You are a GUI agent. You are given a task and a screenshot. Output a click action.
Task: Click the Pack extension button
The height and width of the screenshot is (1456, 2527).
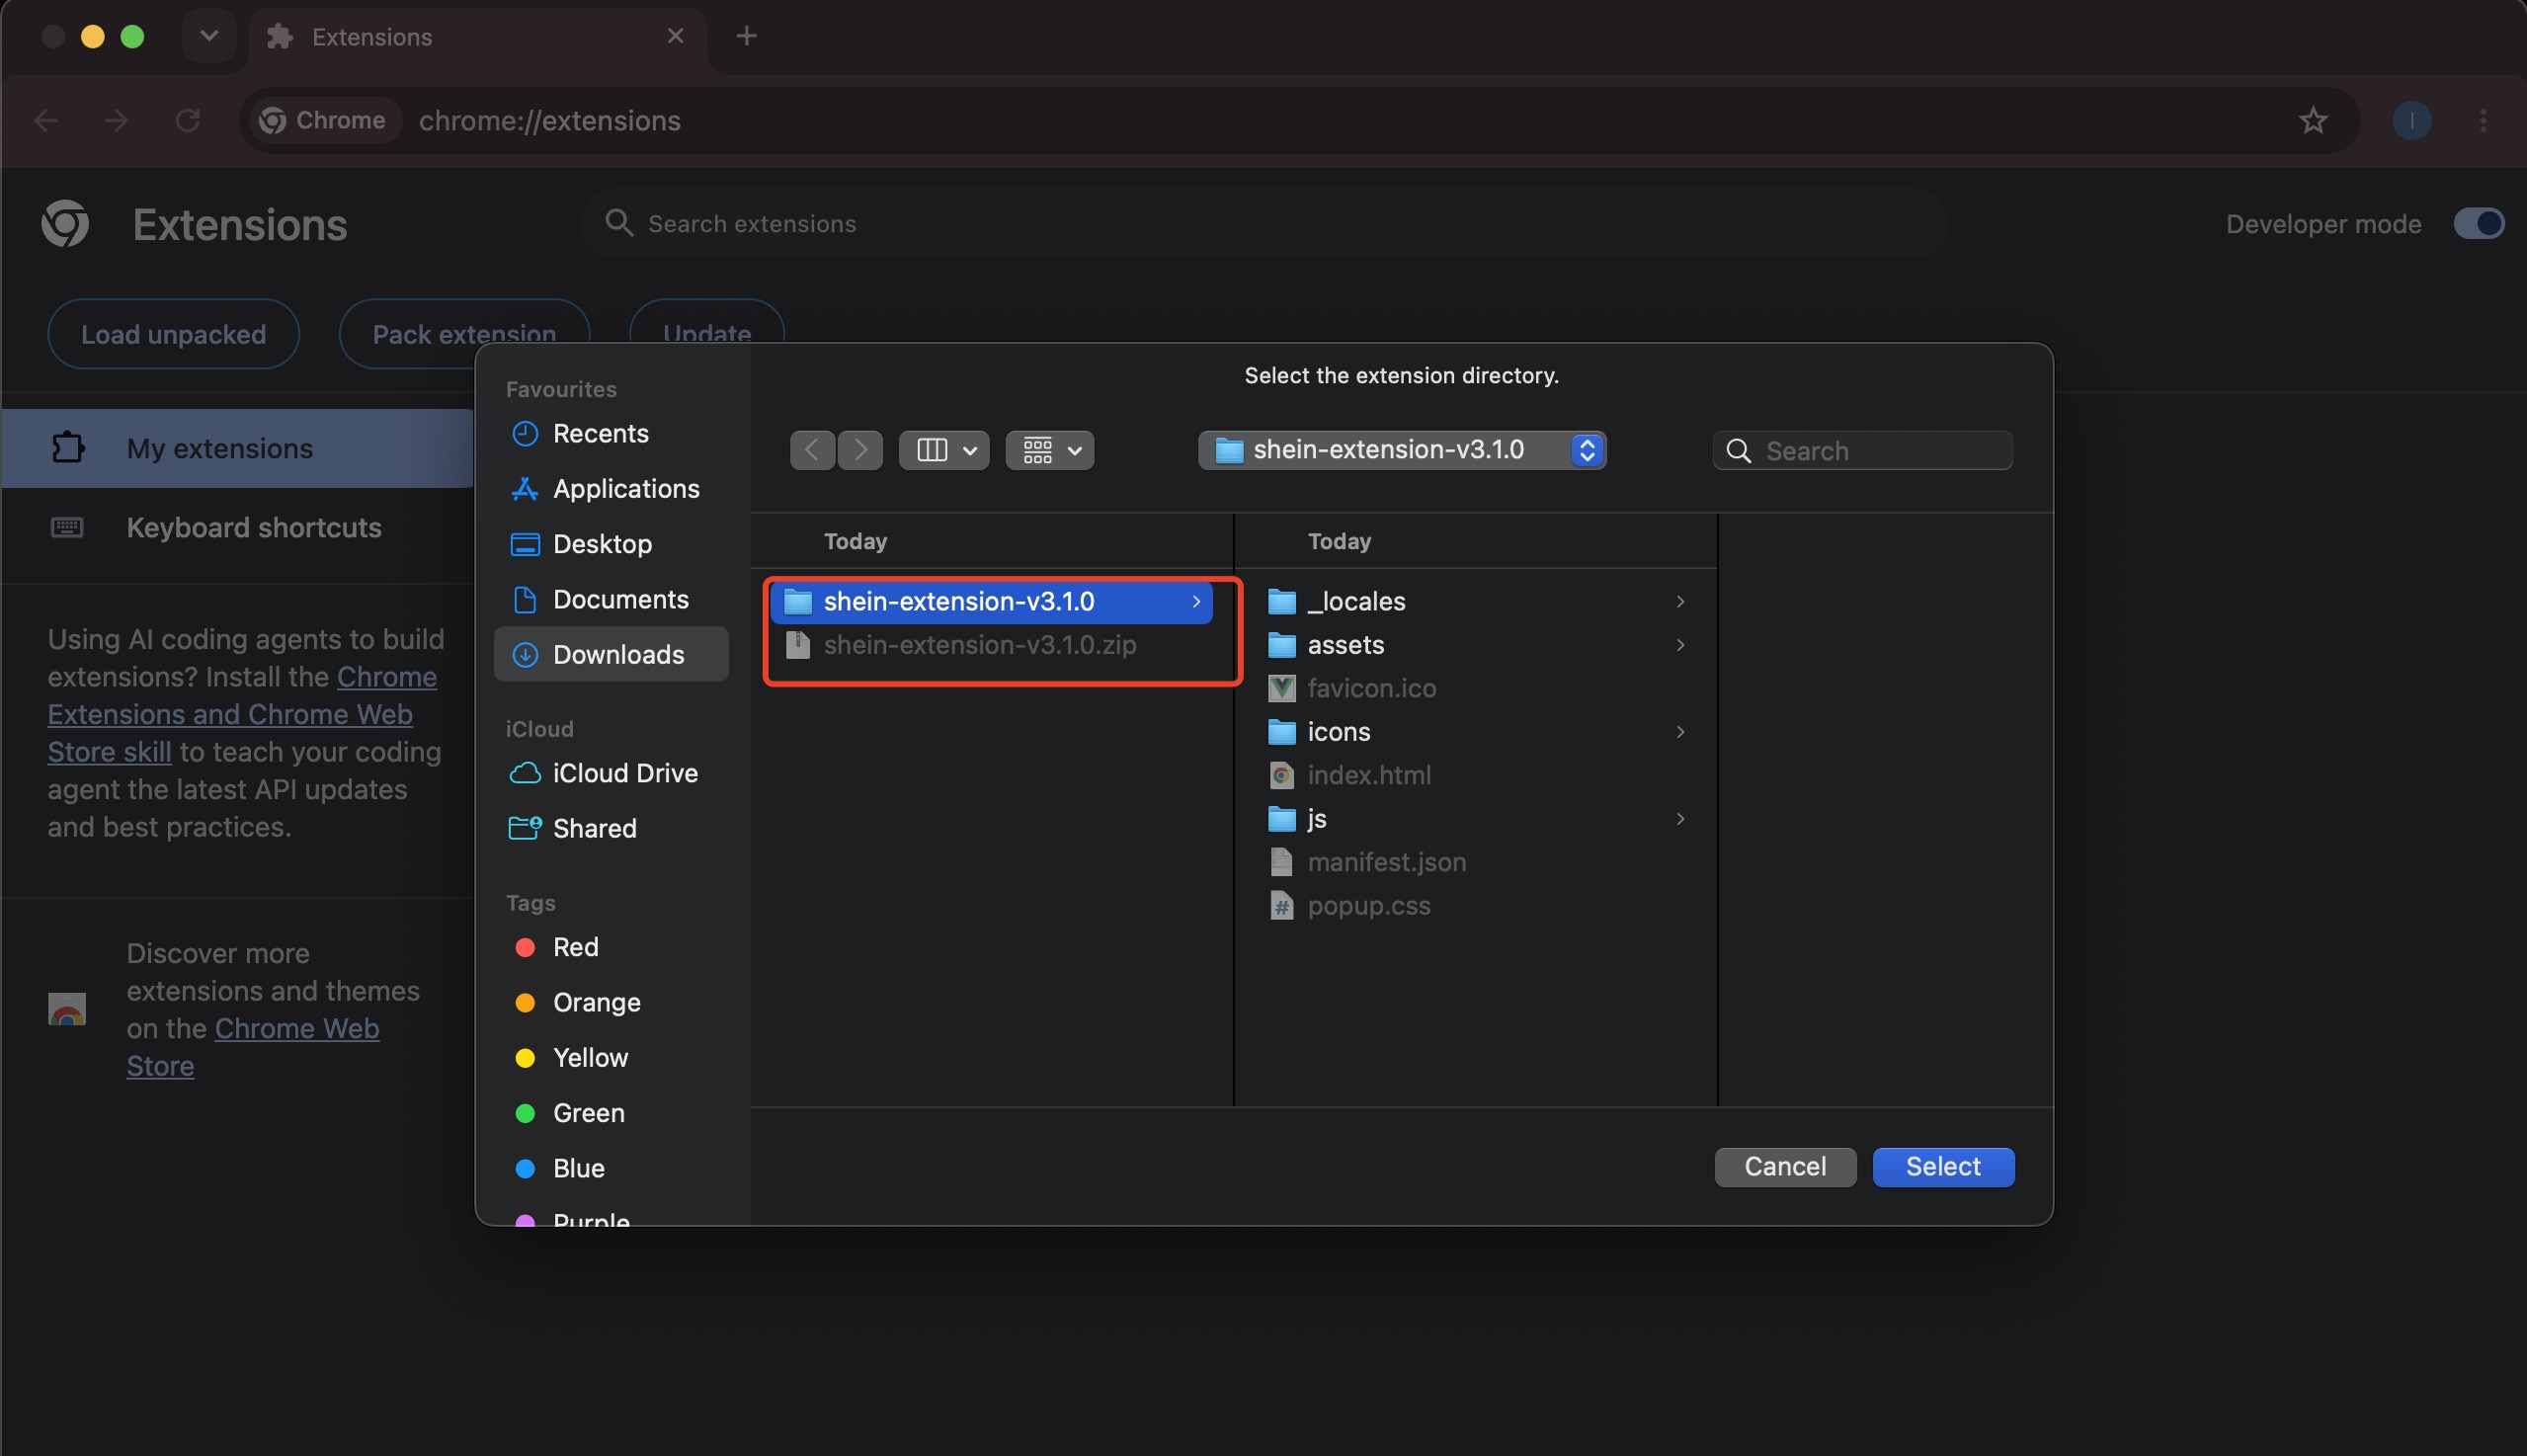tap(464, 334)
